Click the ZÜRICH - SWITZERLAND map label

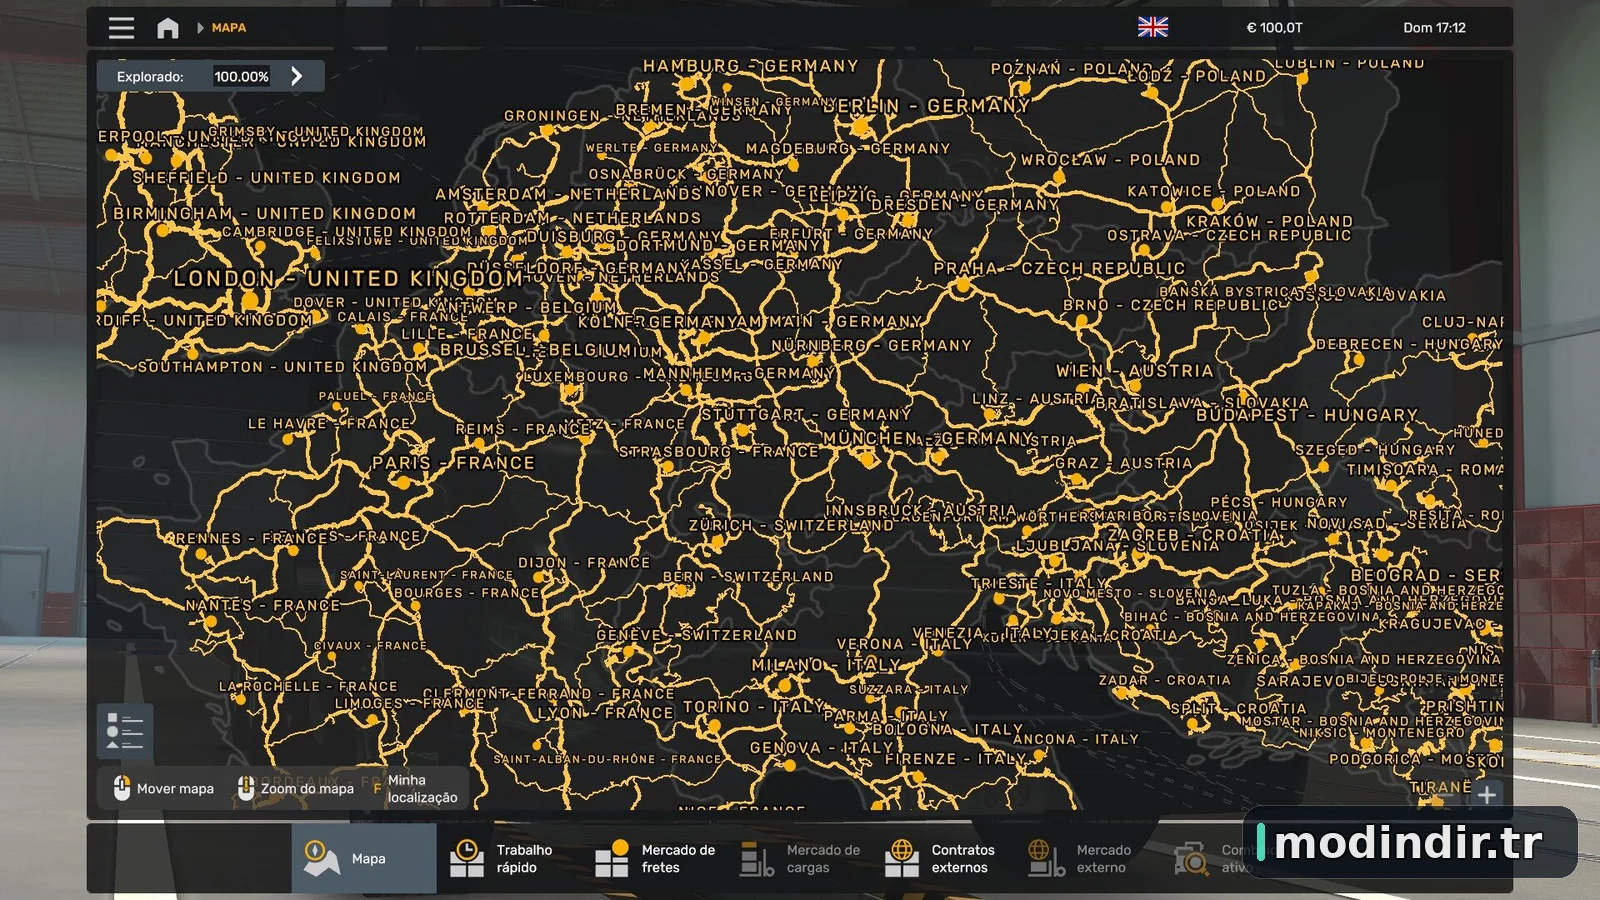tap(791, 525)
